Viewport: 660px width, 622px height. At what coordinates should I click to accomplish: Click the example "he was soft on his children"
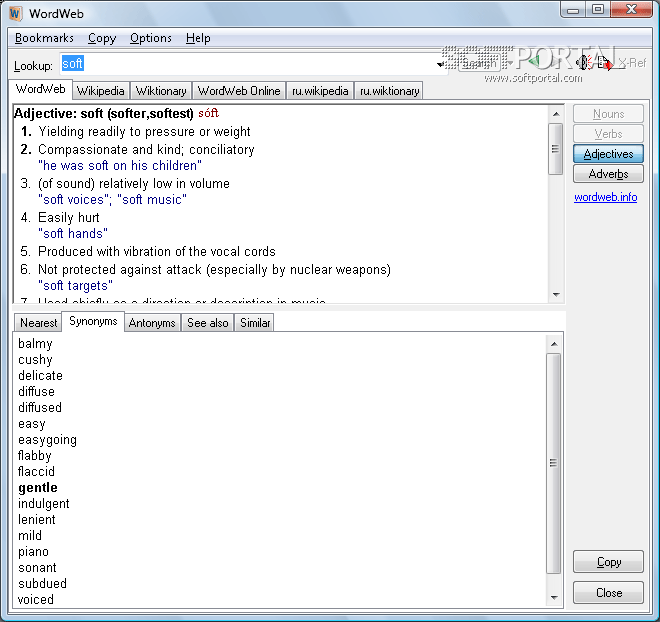[120, 165]
